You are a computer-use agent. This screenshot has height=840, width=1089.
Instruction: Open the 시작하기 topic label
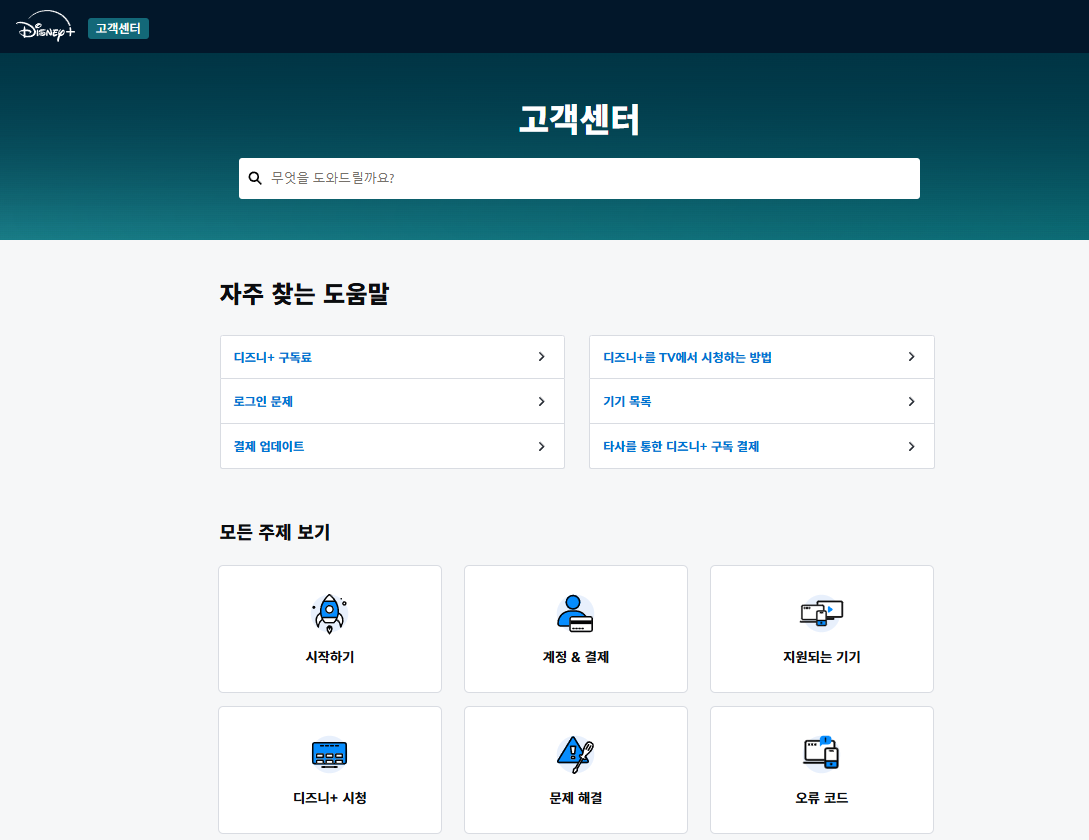point(330,657)
